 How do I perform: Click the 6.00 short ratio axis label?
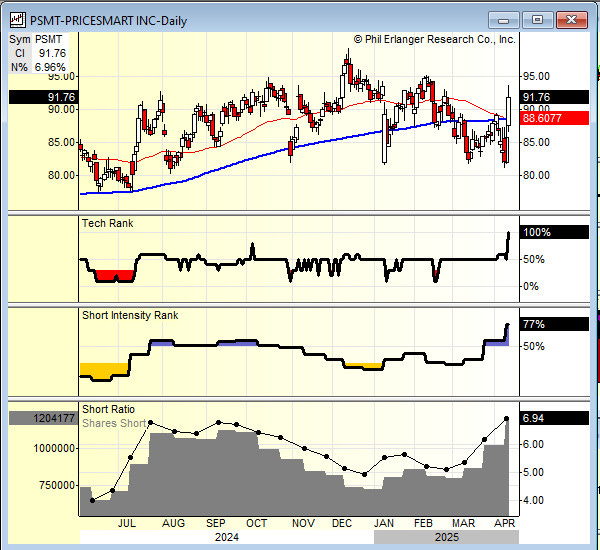pos(533,444)
